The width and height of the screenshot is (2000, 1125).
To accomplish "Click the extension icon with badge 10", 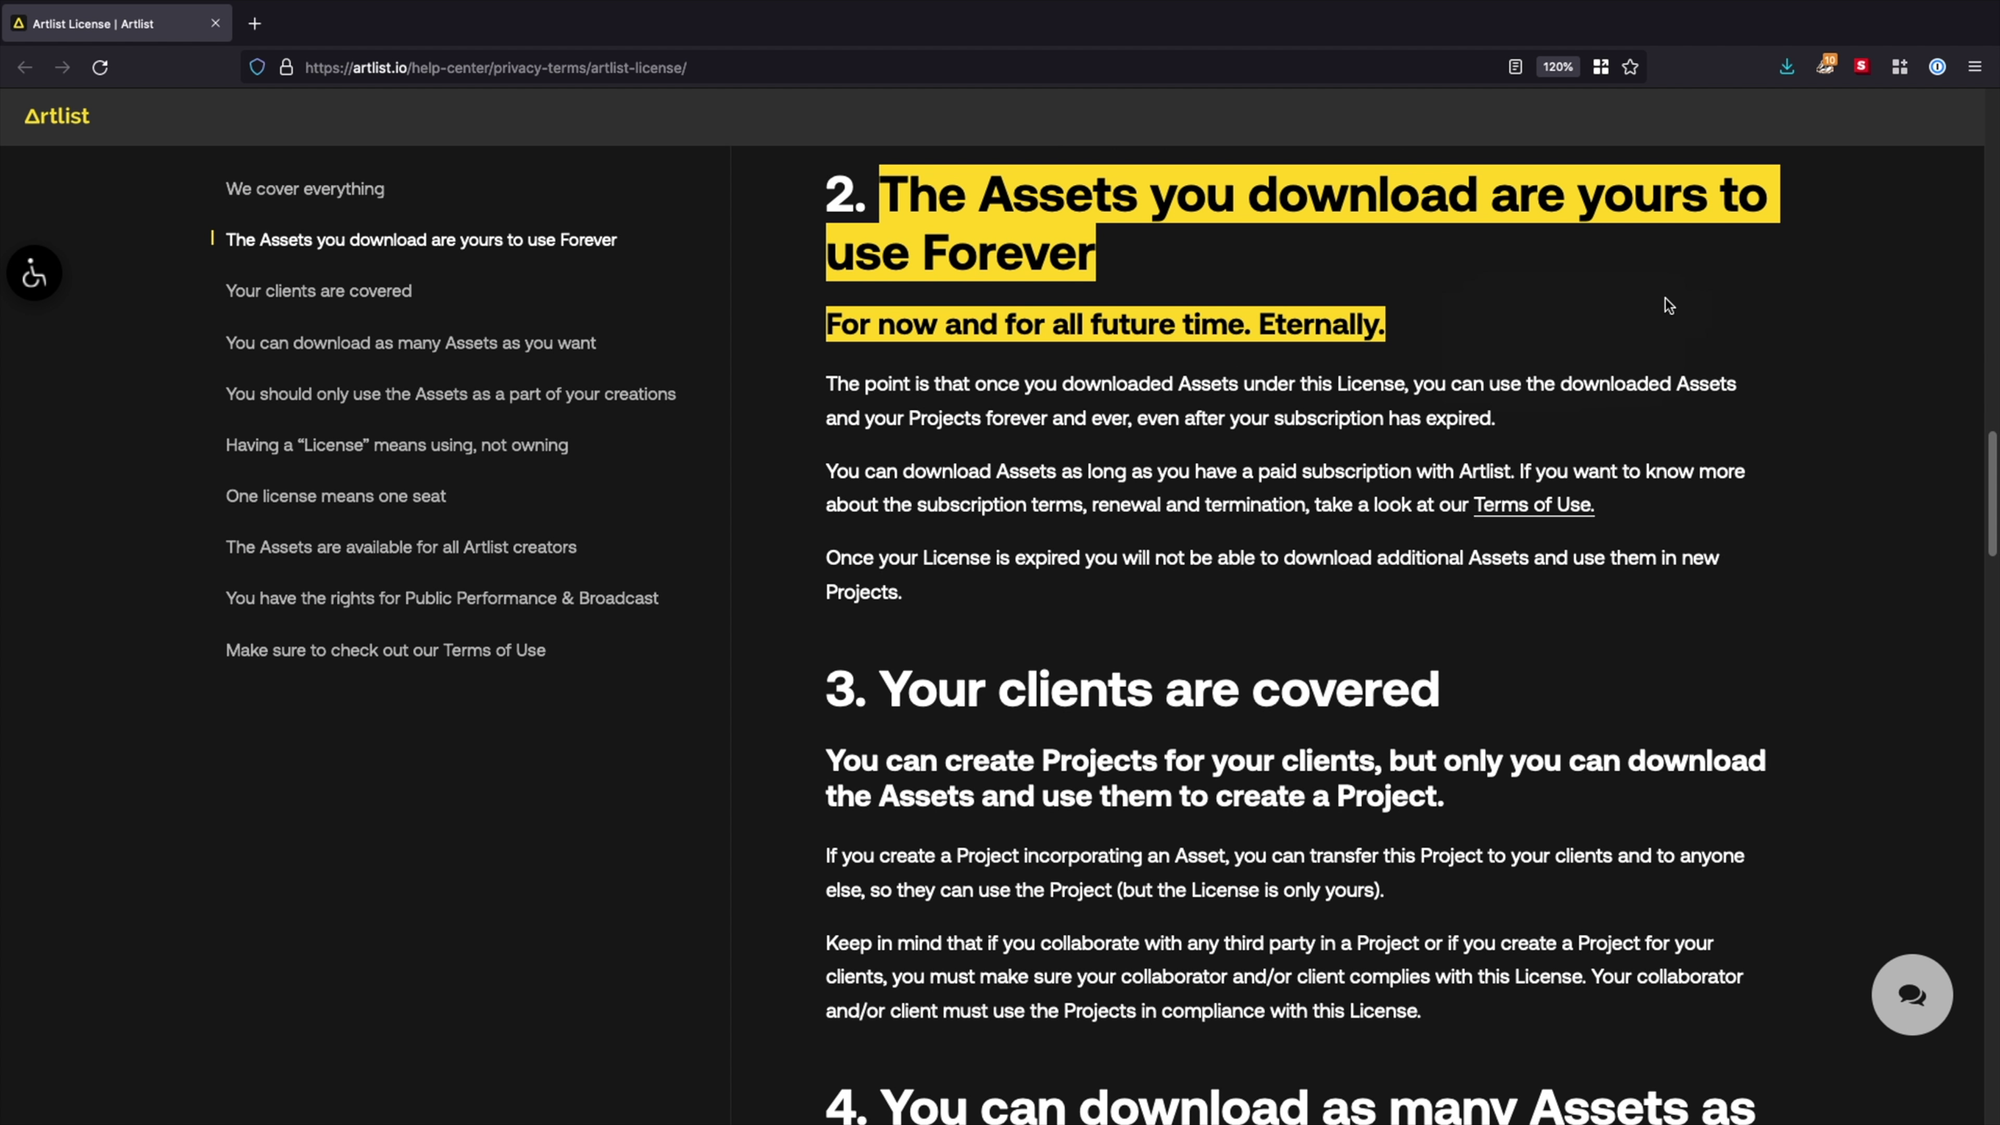I will [x=1825, y=66].
